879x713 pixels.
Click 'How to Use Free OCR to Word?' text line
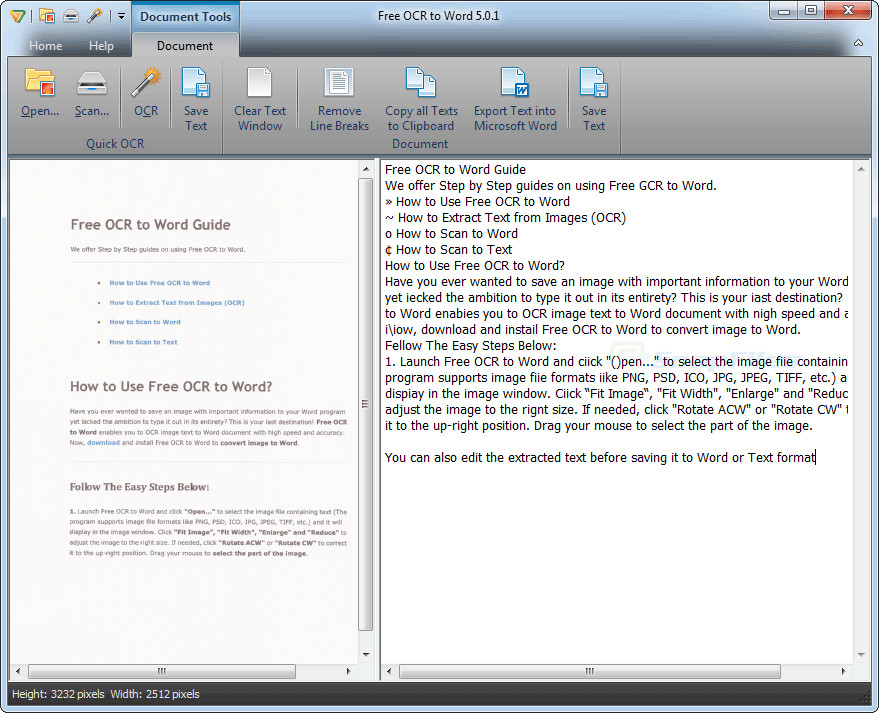(475, 266)
